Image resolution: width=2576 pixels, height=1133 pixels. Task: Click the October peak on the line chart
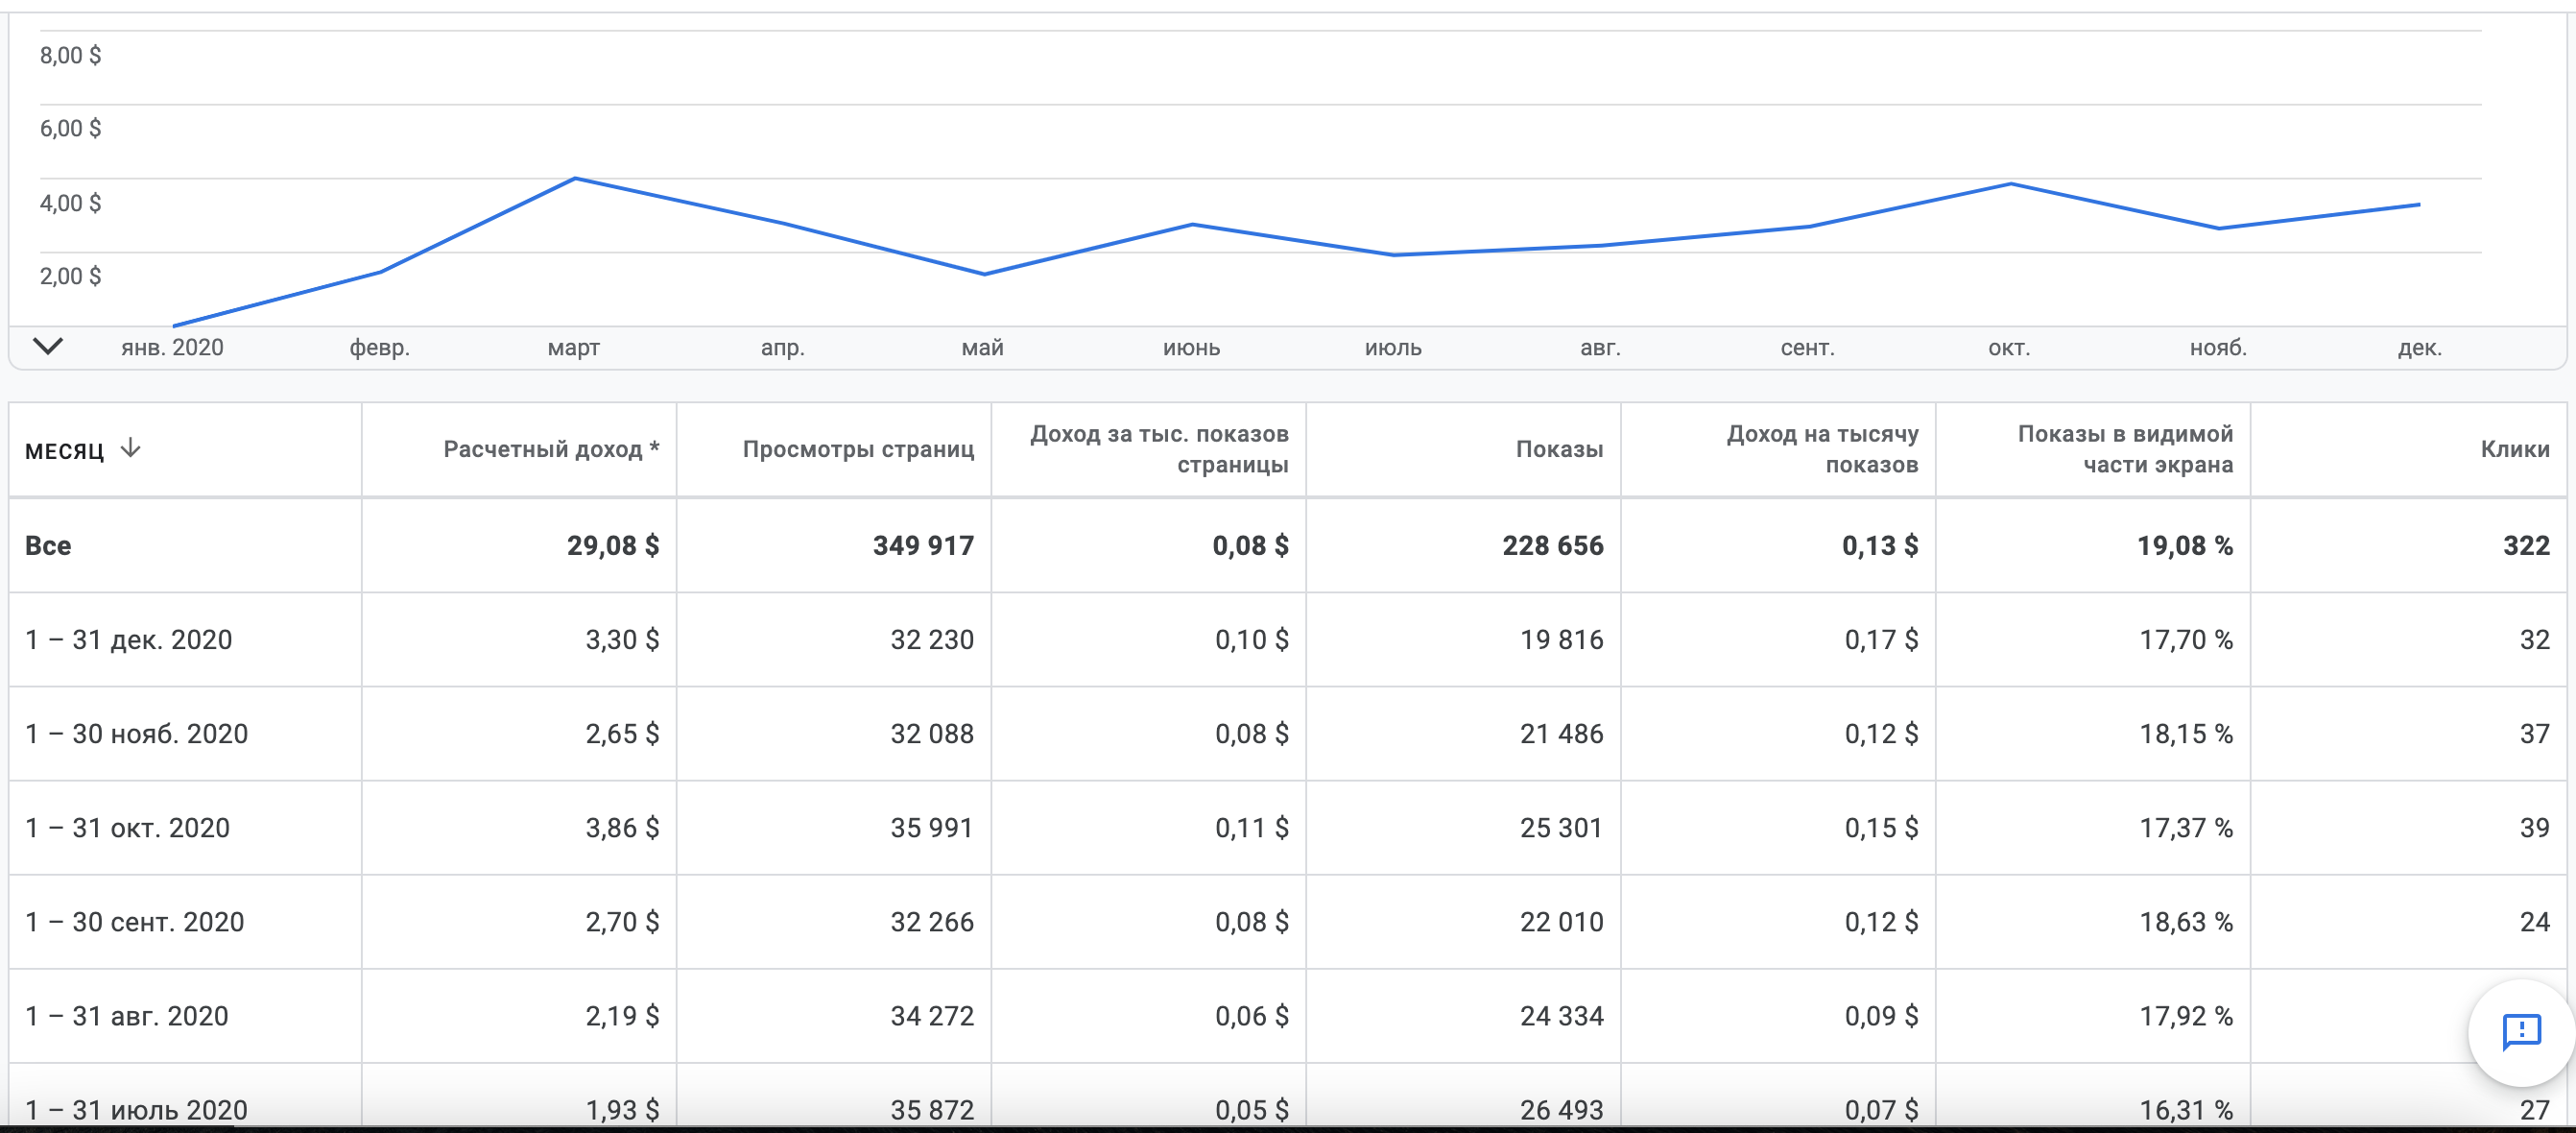pyautogui.click(x=2010, y=184)
